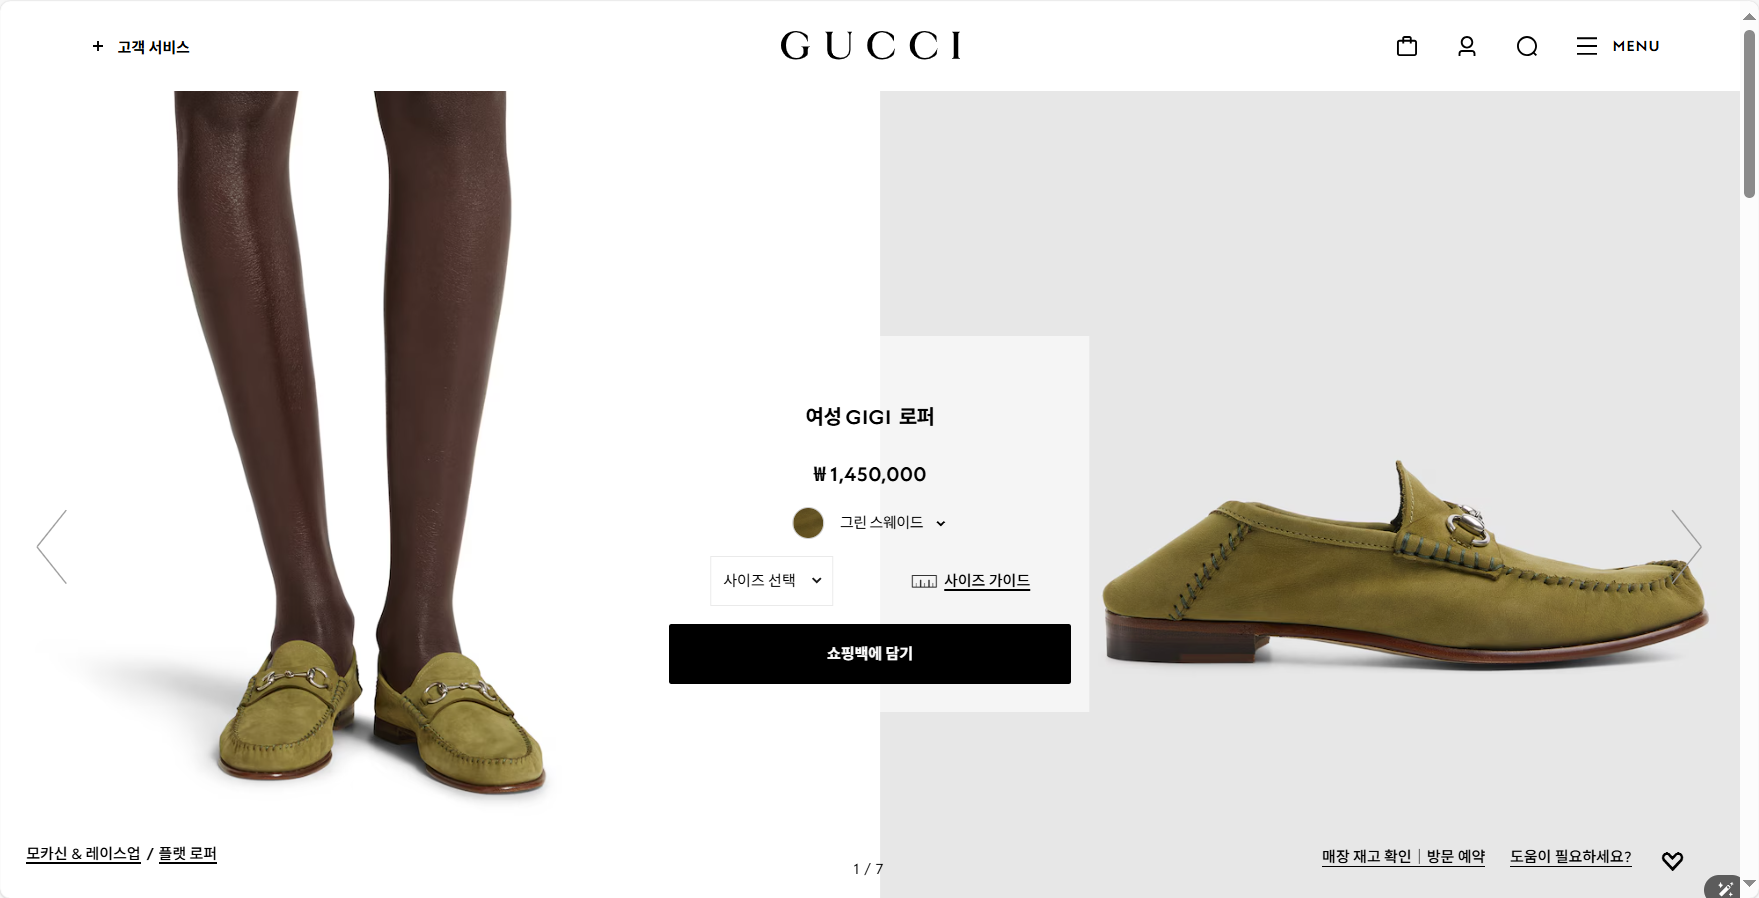Go to previous product image arrow
Image resolution: width=1759 pixels, height=898 pixels.
(52, 547)
